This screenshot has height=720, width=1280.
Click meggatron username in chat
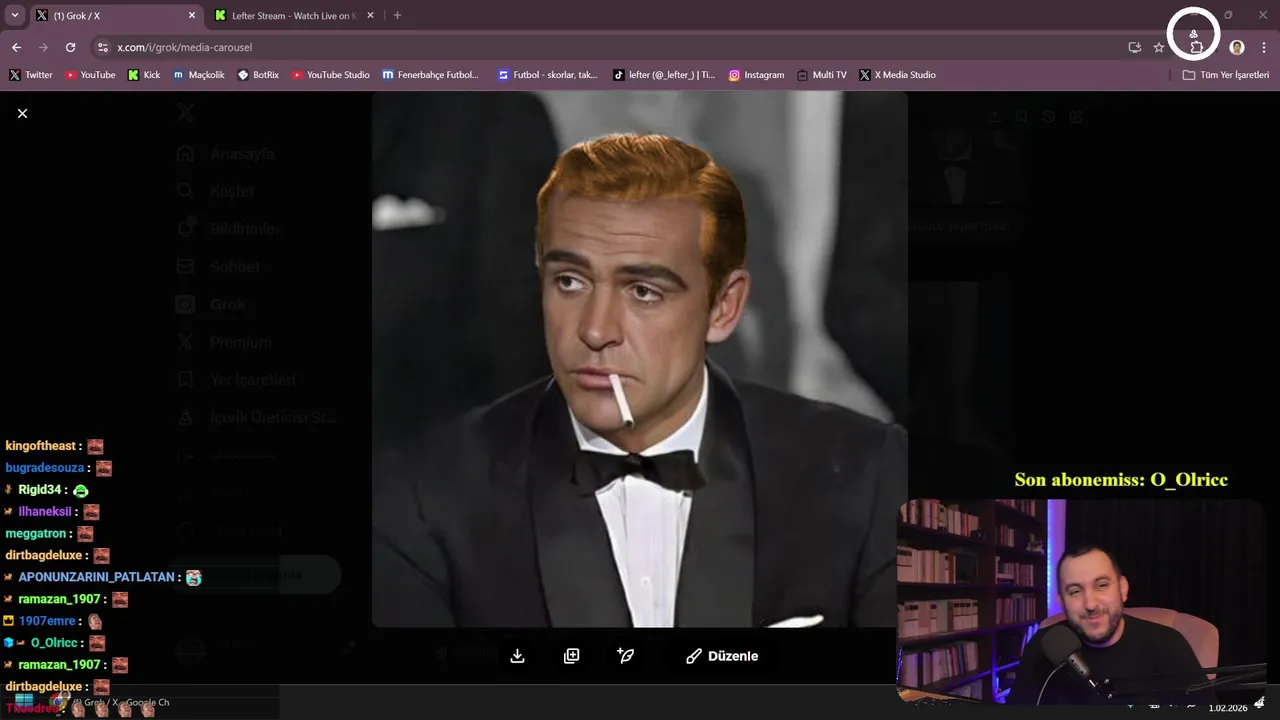[36, 534]
